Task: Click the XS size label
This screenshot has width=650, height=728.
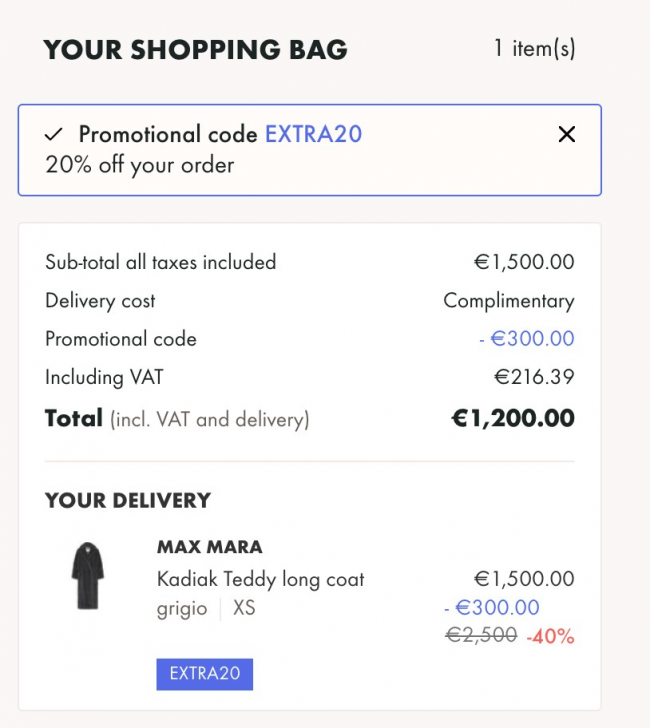Action: [x=244, y=607]
